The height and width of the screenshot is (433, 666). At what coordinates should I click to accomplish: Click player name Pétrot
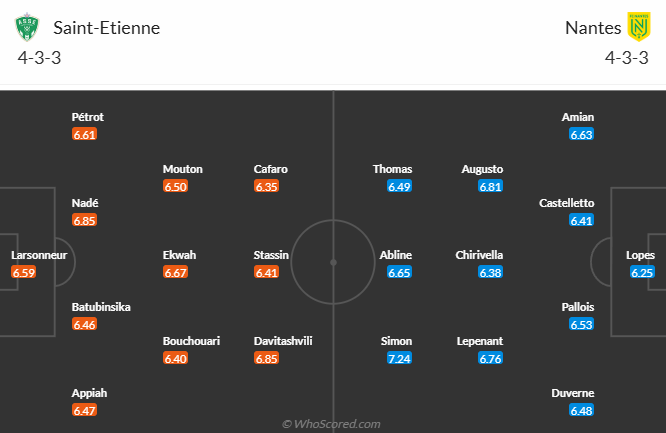87,117
